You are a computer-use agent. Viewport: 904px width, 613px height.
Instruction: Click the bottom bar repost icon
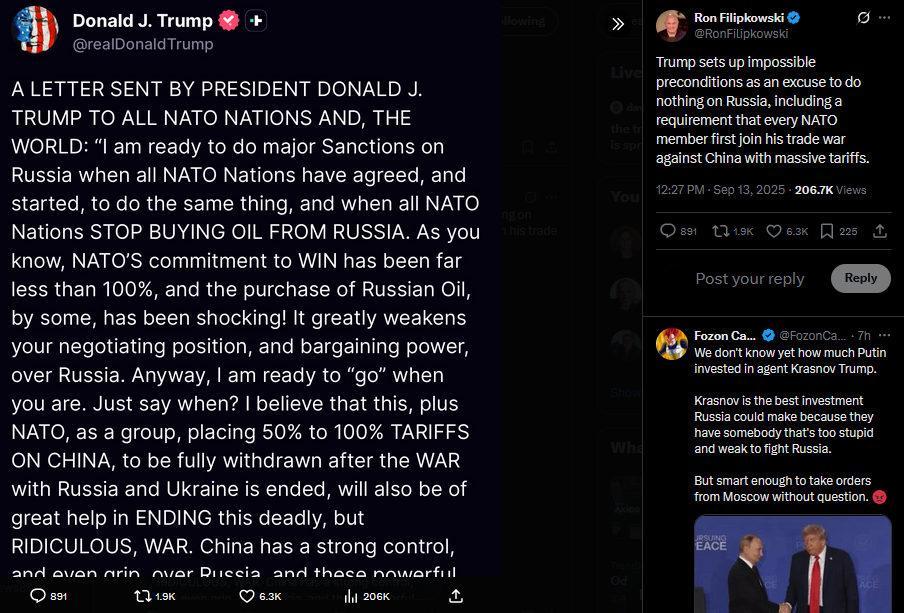coord(142,596)
